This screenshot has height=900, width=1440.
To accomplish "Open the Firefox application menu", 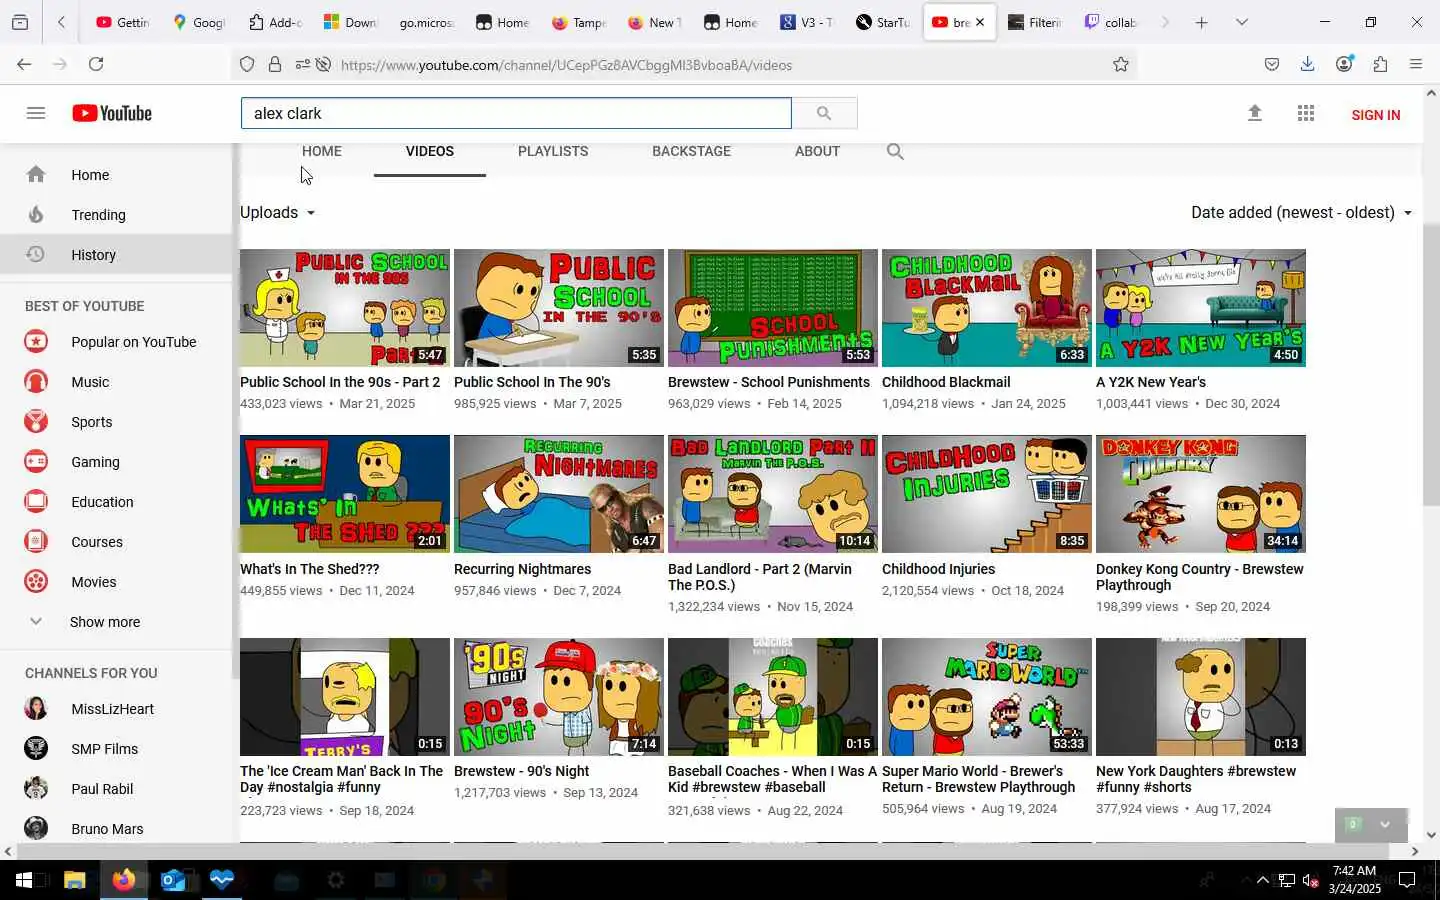I will pos(1416,64).
